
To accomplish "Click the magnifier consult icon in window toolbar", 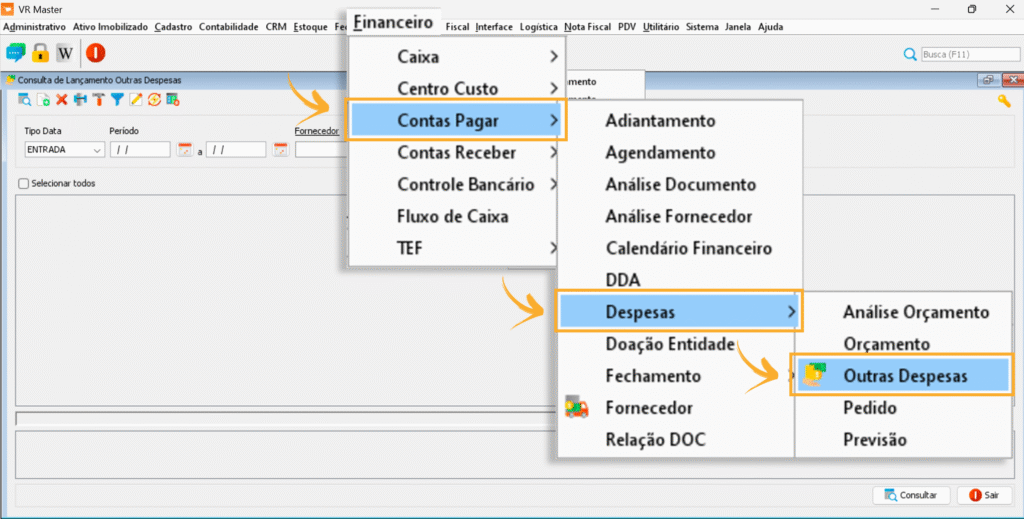I will pyautogui.click(x=25, y=100).
